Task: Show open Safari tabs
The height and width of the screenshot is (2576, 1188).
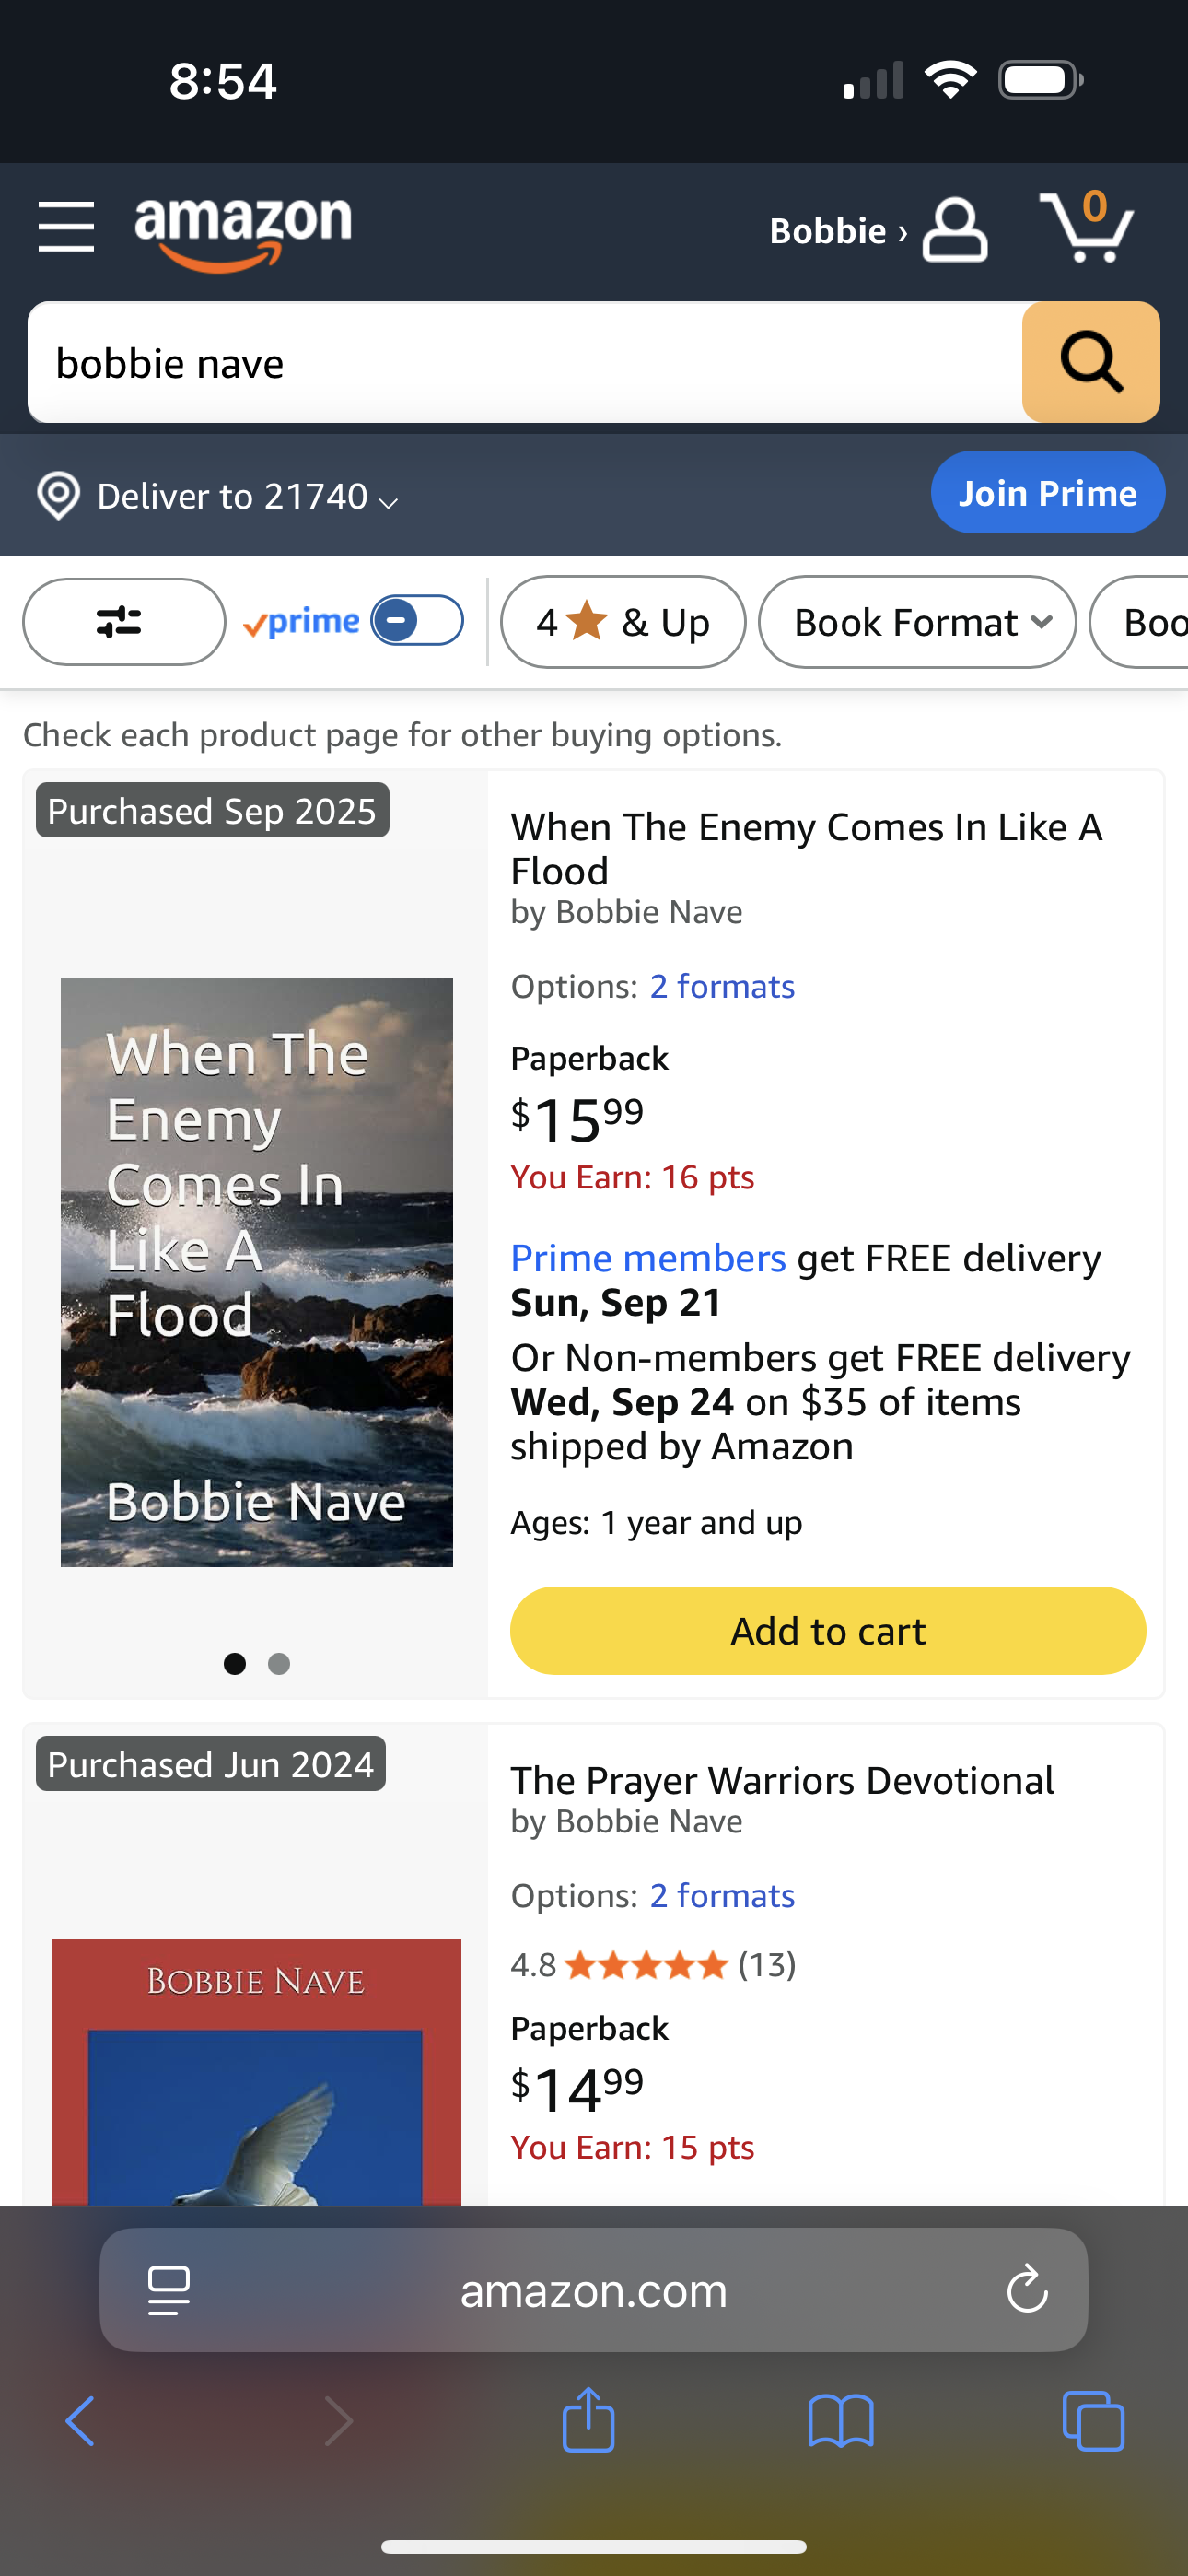Action: click(1093, 2421)
